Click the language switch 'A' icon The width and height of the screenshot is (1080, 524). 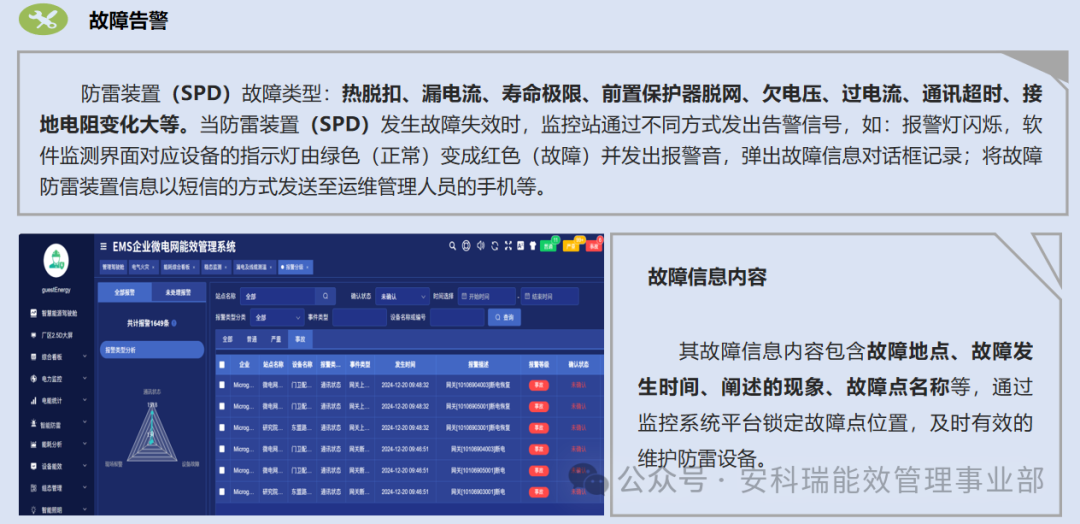click(521, 245)
